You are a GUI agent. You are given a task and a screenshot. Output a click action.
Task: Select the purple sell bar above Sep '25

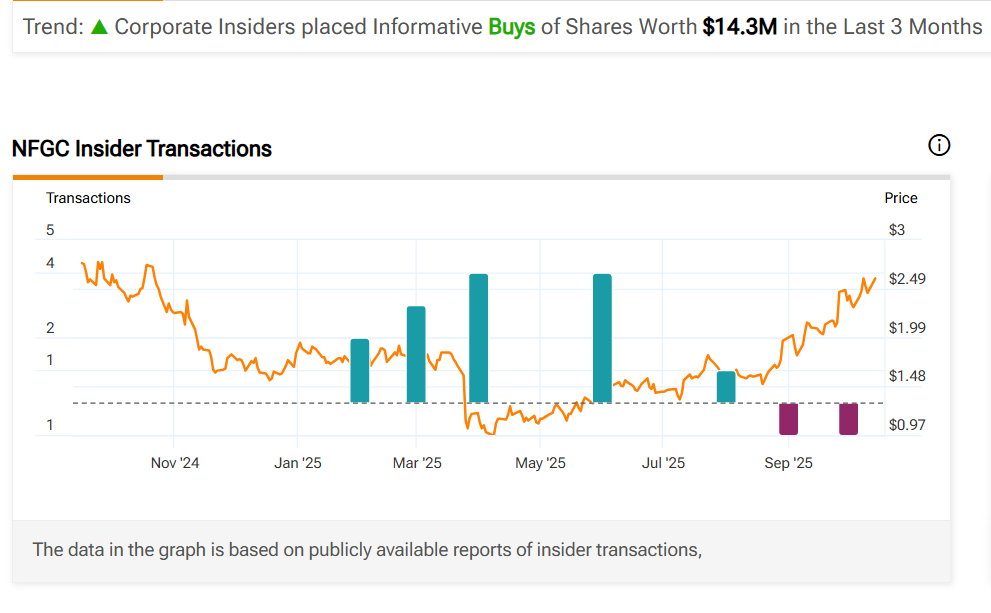[789, 419]
